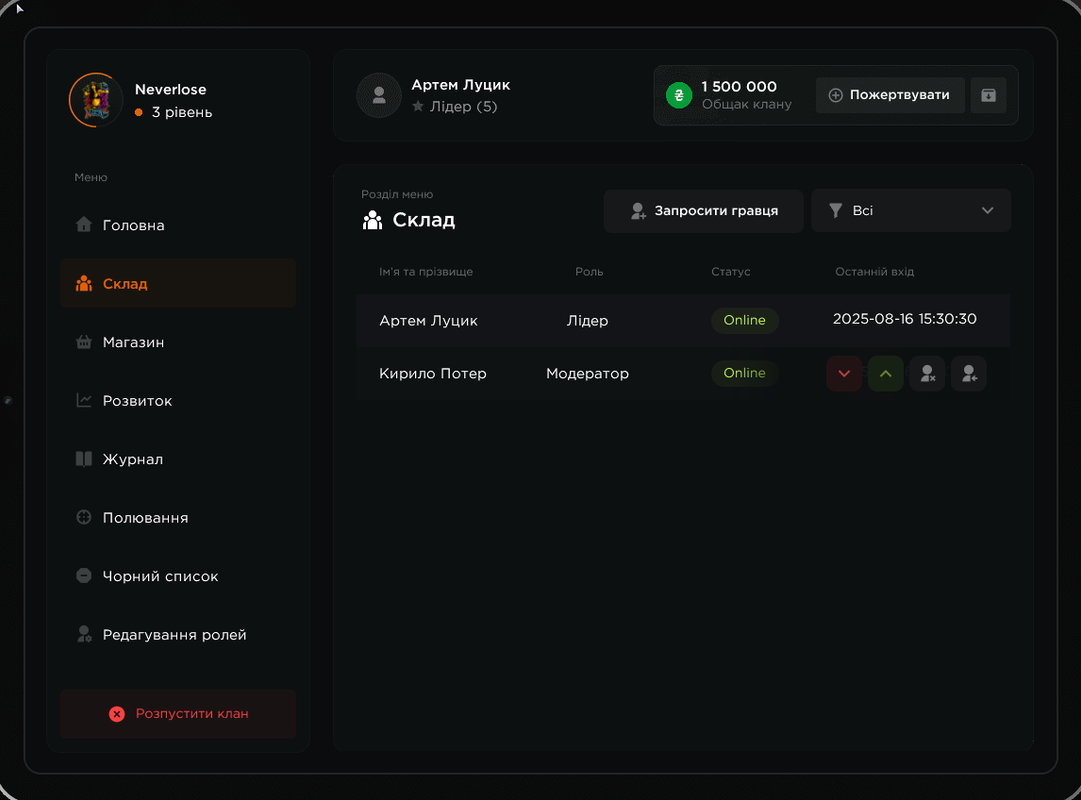
Task: Click the people icon next to Склад heading
Action: click(372, 220)
